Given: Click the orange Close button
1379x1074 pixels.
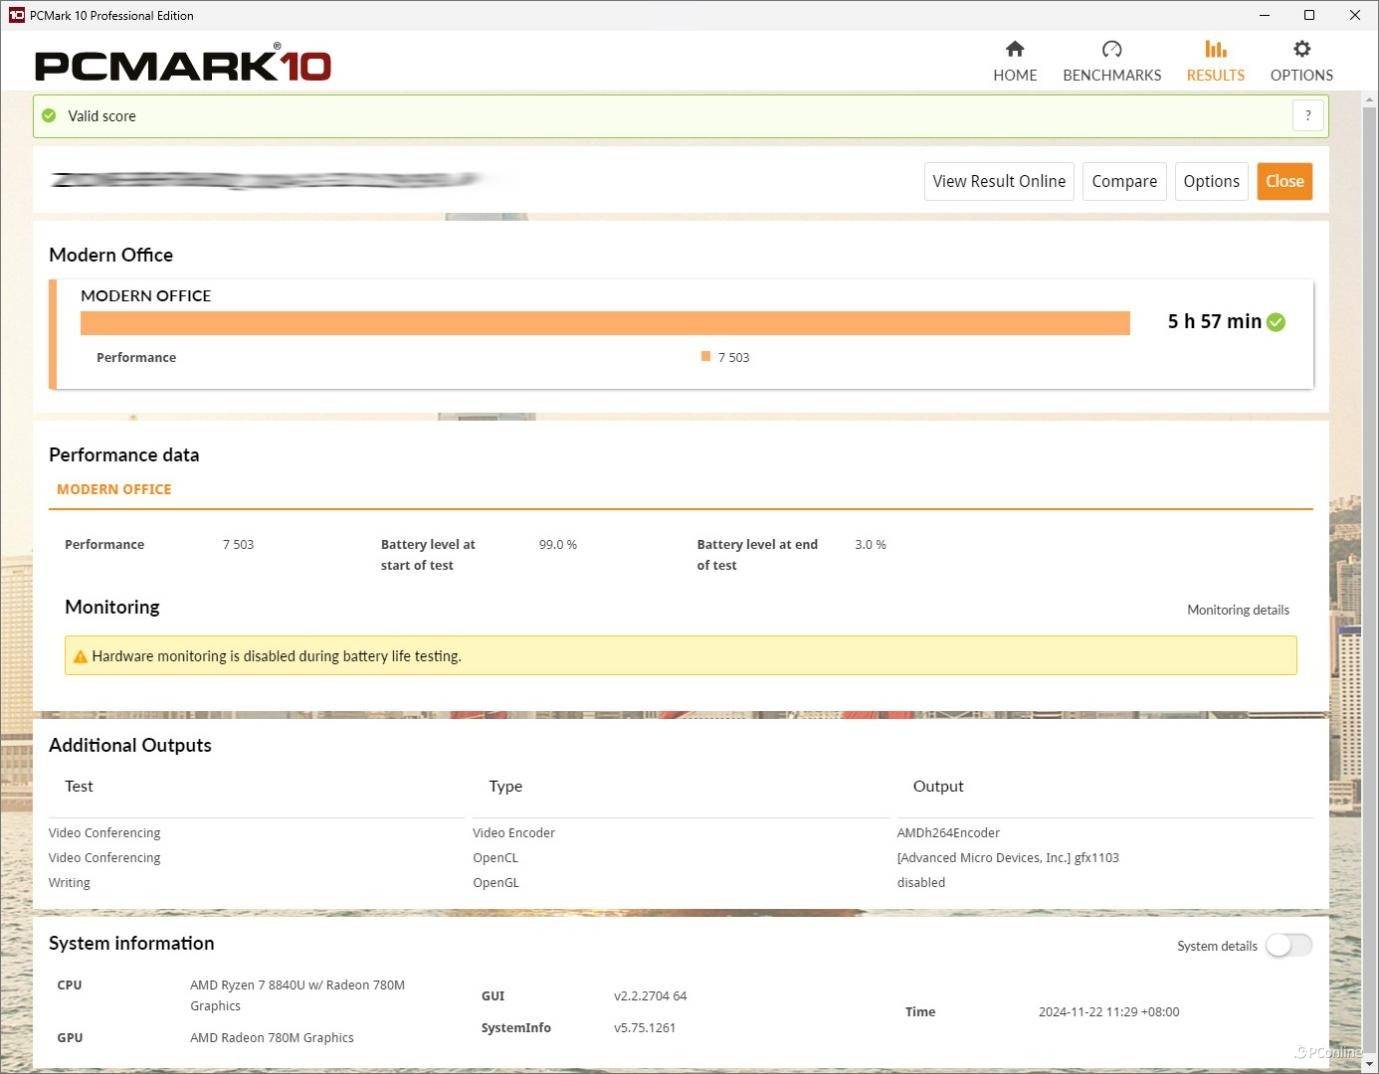Looking at the screenshot, I should click(1284, 181).
